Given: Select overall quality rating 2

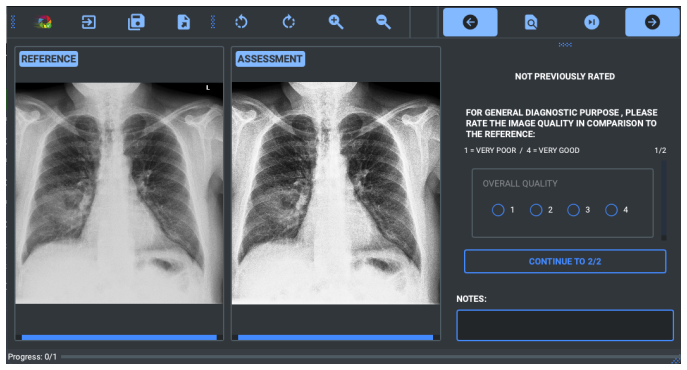Looking at the screenshot, I should (x=536, y=210).
